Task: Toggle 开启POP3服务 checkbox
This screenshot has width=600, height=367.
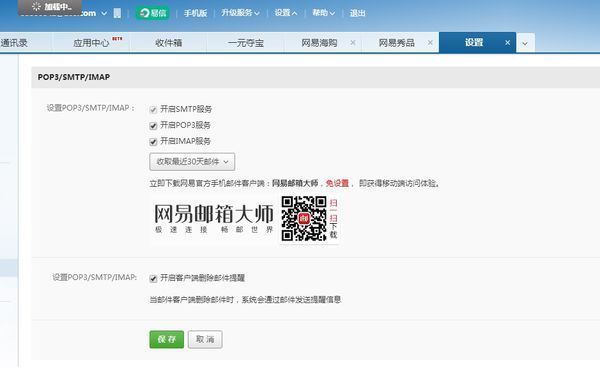Action: point(153,126)
